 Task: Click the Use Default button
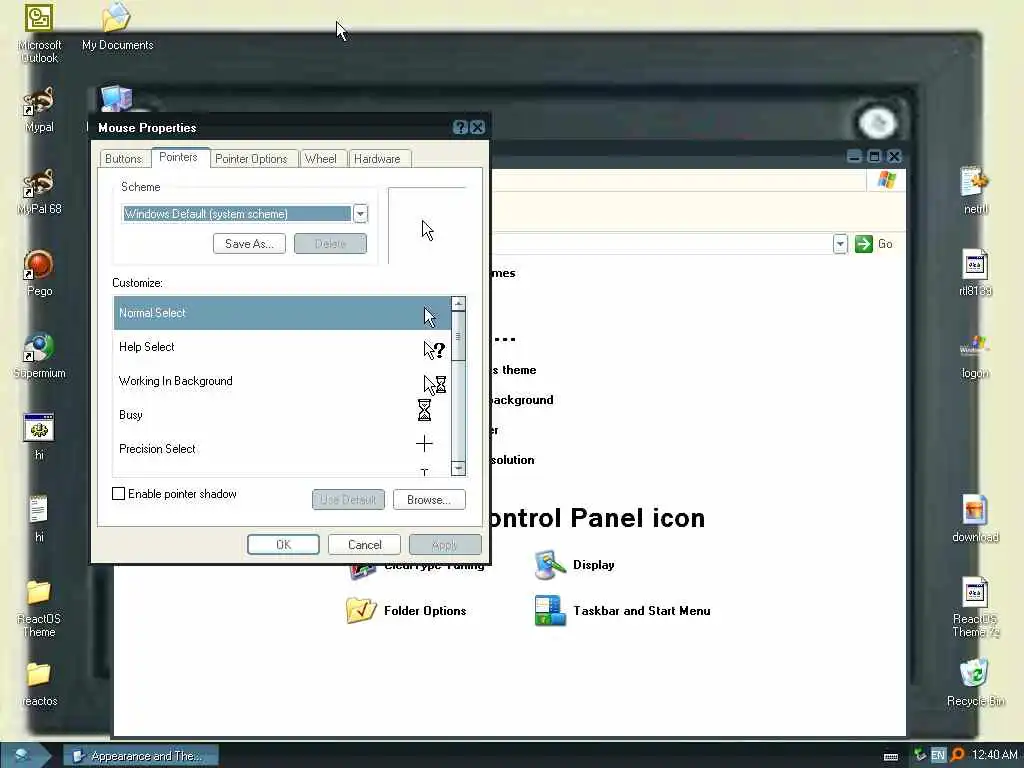(349, 500)
